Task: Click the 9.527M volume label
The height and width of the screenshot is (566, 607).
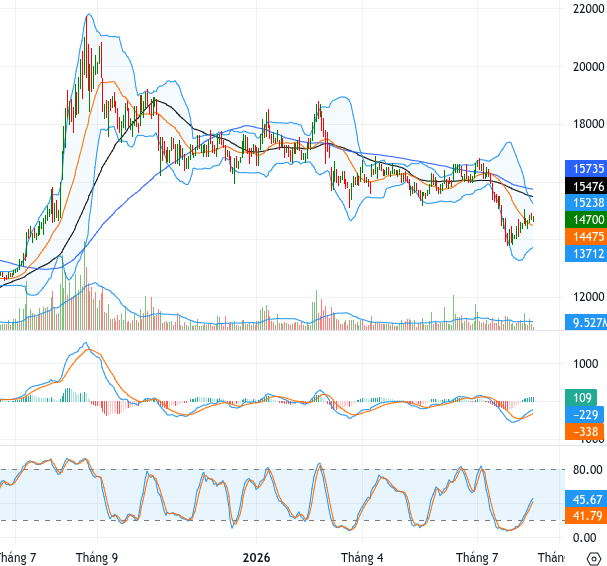Action: pyautogui.click(x=586, y=322)
